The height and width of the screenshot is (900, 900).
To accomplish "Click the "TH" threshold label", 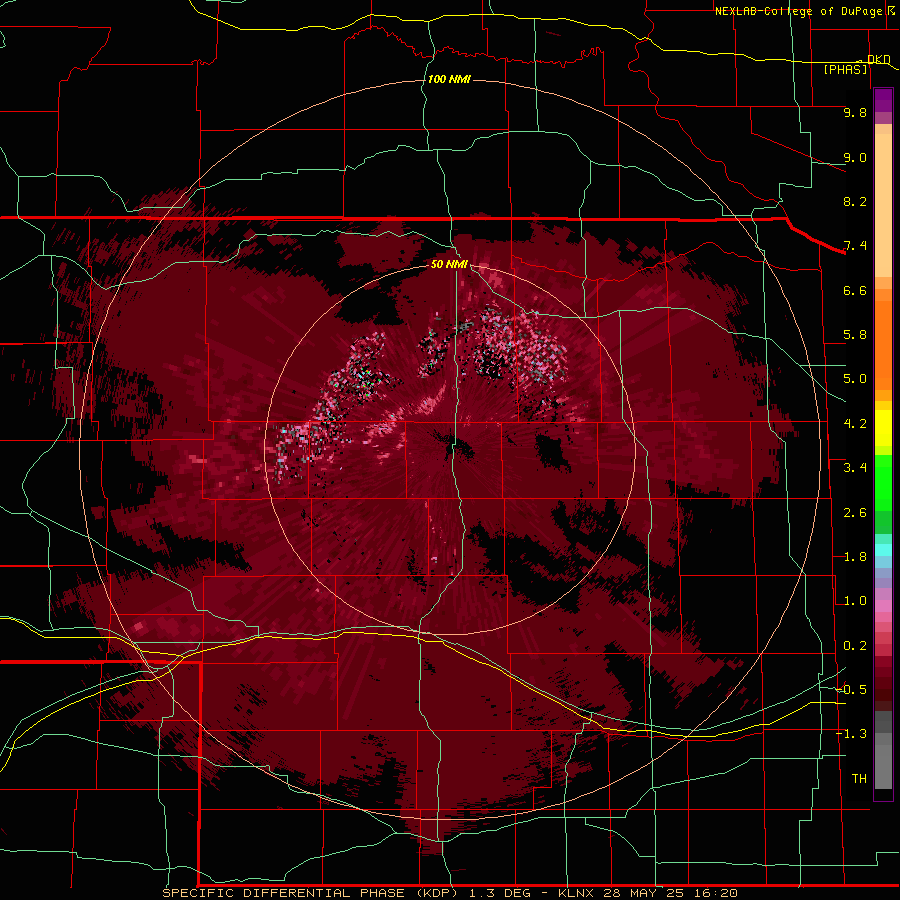I will 859,779.
